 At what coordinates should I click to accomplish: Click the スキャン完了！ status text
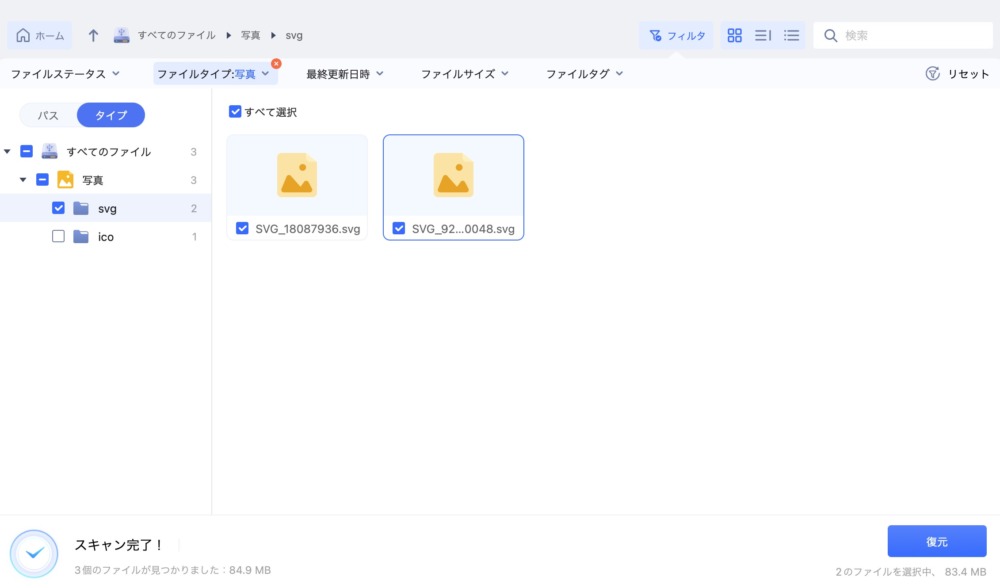point(119,545)
